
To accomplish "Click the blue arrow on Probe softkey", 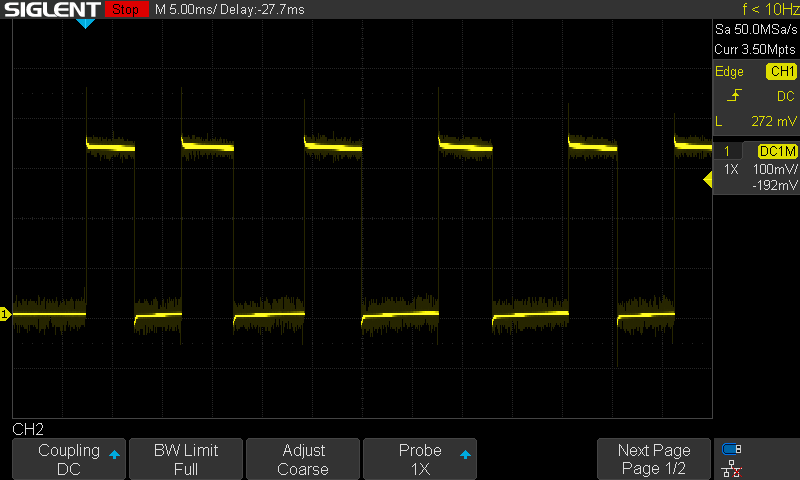I will 465,454.
